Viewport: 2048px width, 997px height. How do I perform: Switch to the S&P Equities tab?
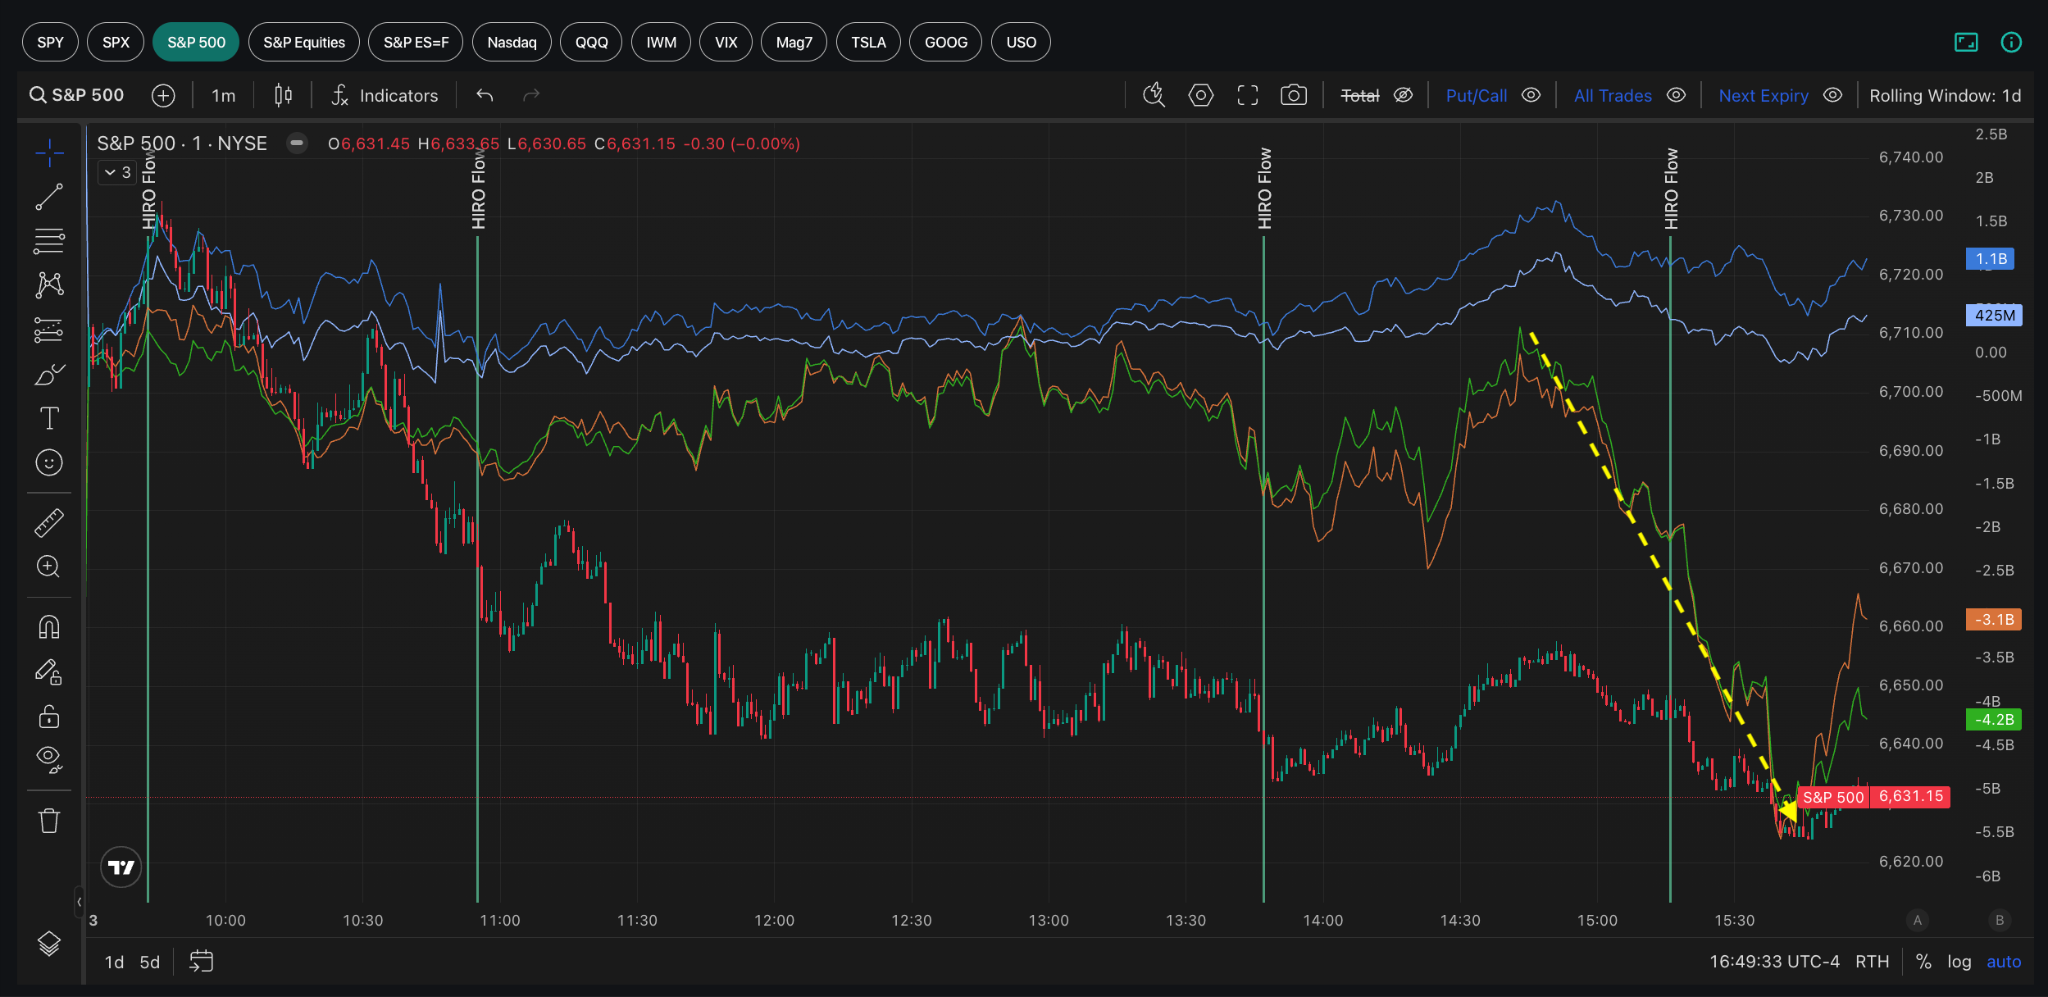tap(304, 42)
